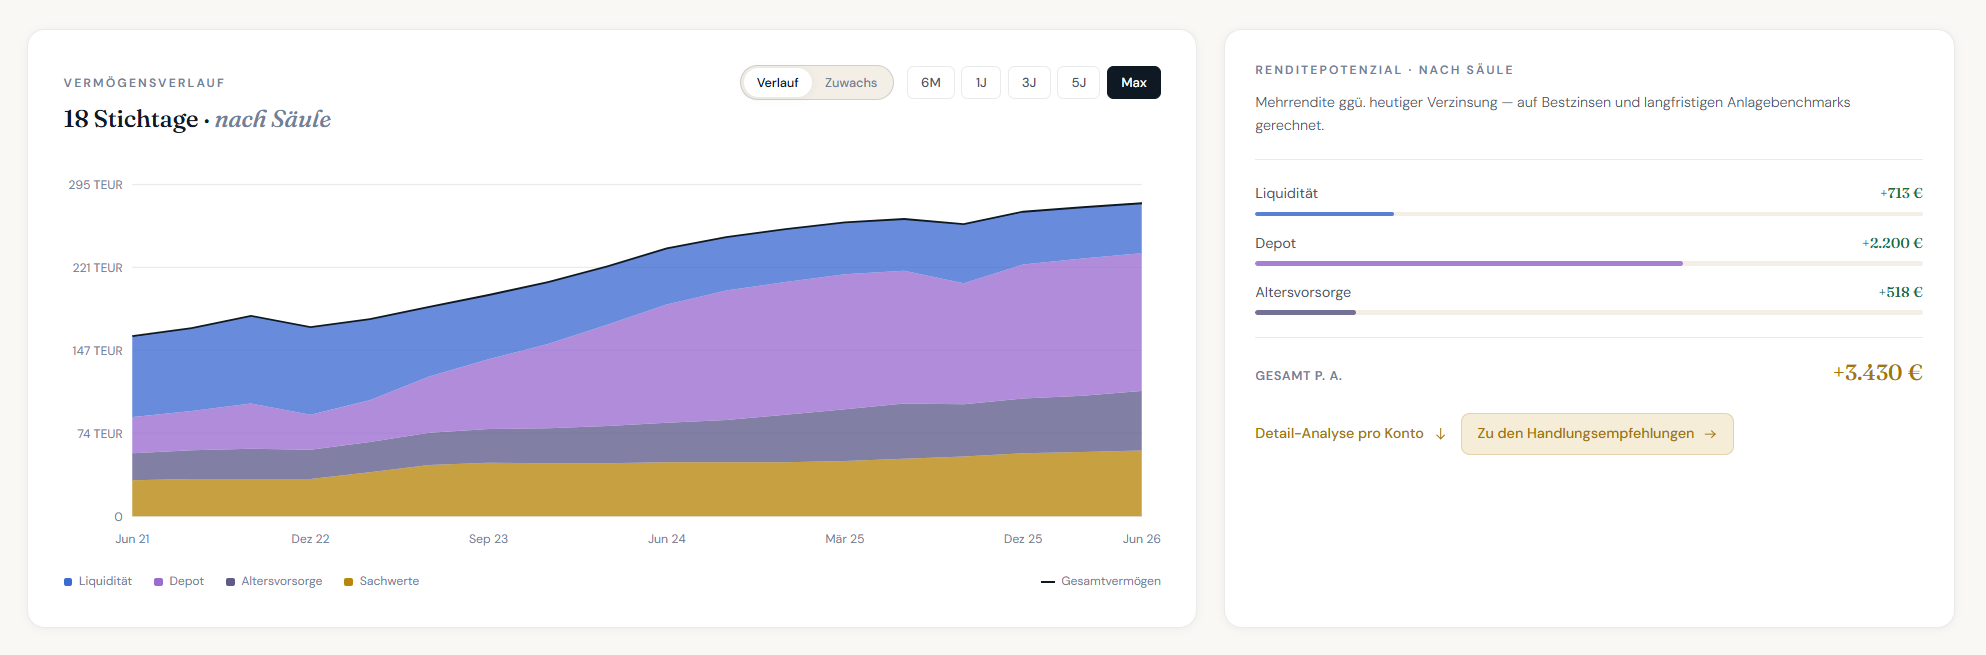
Task: Click the Sachwerte gold legend square
Action: click(x=348, y=582)
